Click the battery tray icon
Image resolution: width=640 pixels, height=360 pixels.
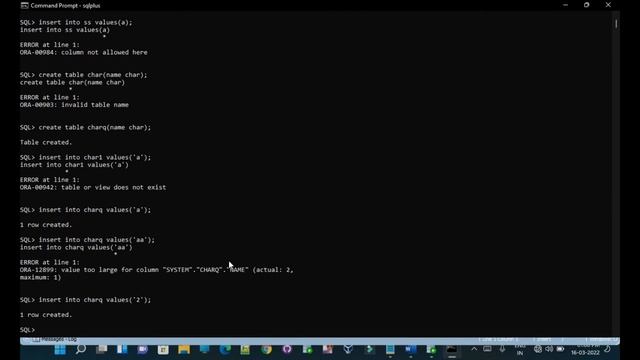tap(560, 349)
